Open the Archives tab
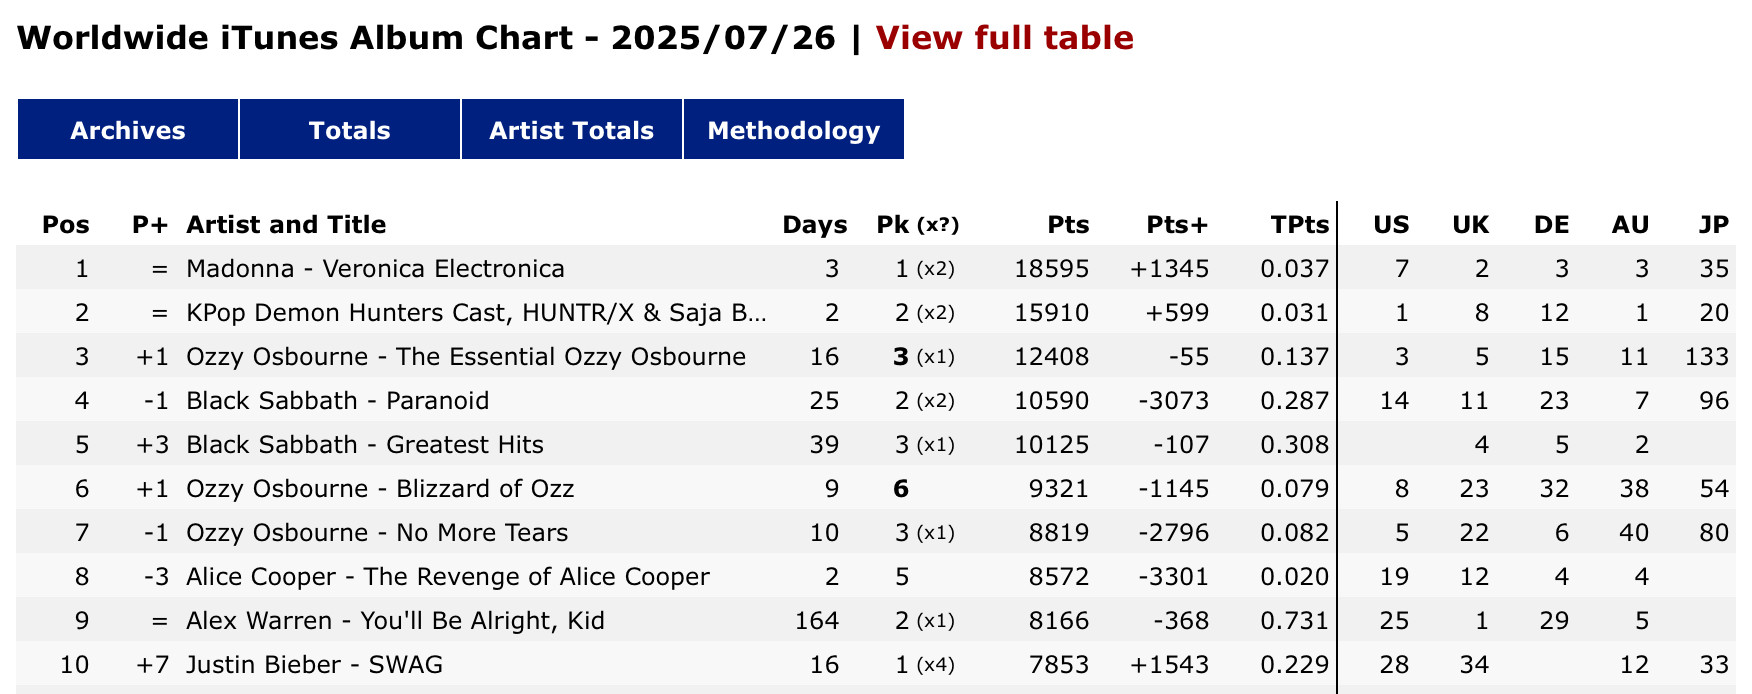This screenshot has height=694, width=1752. pyautogui.click(x=128, y=130)
